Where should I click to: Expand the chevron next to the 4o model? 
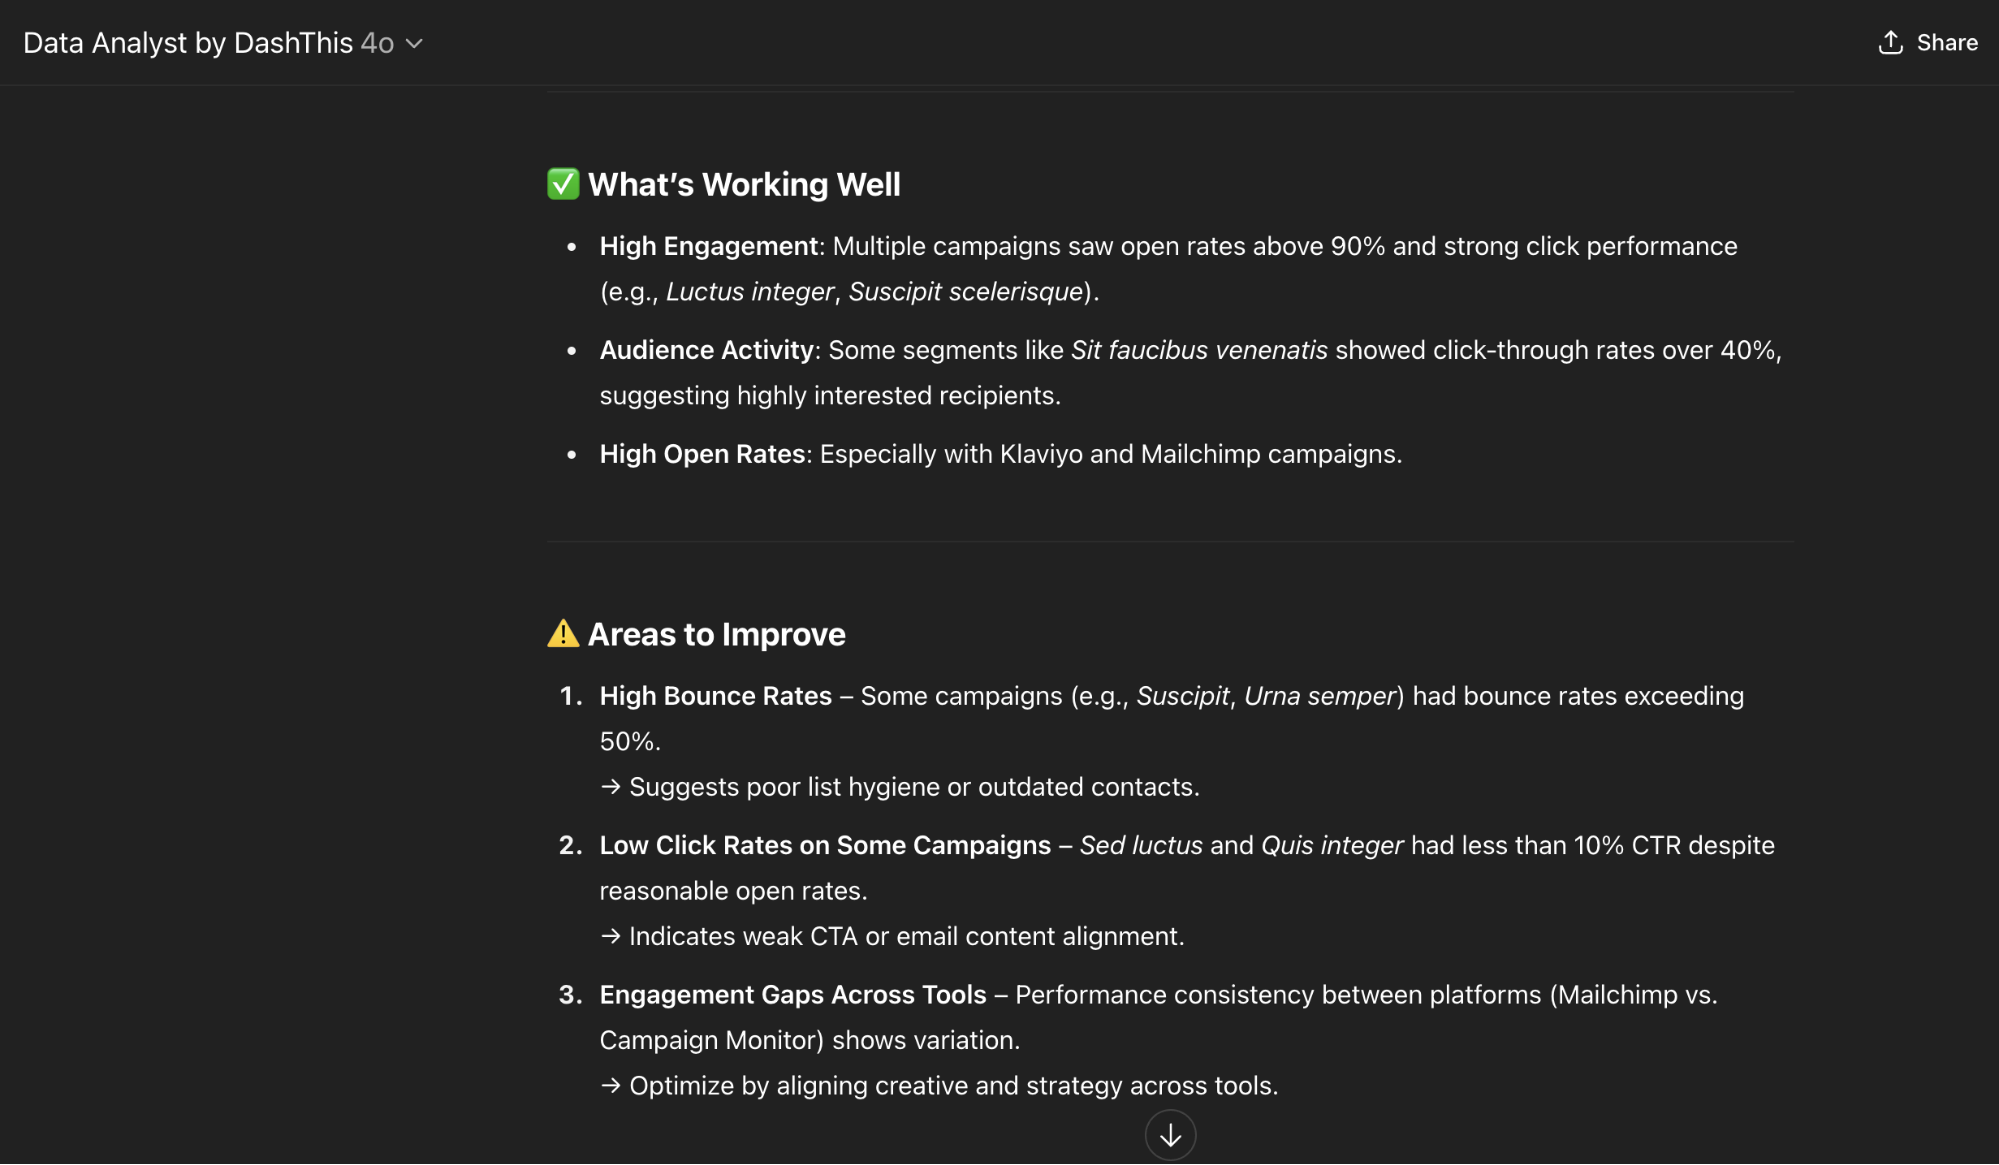[x=414, y=43]
